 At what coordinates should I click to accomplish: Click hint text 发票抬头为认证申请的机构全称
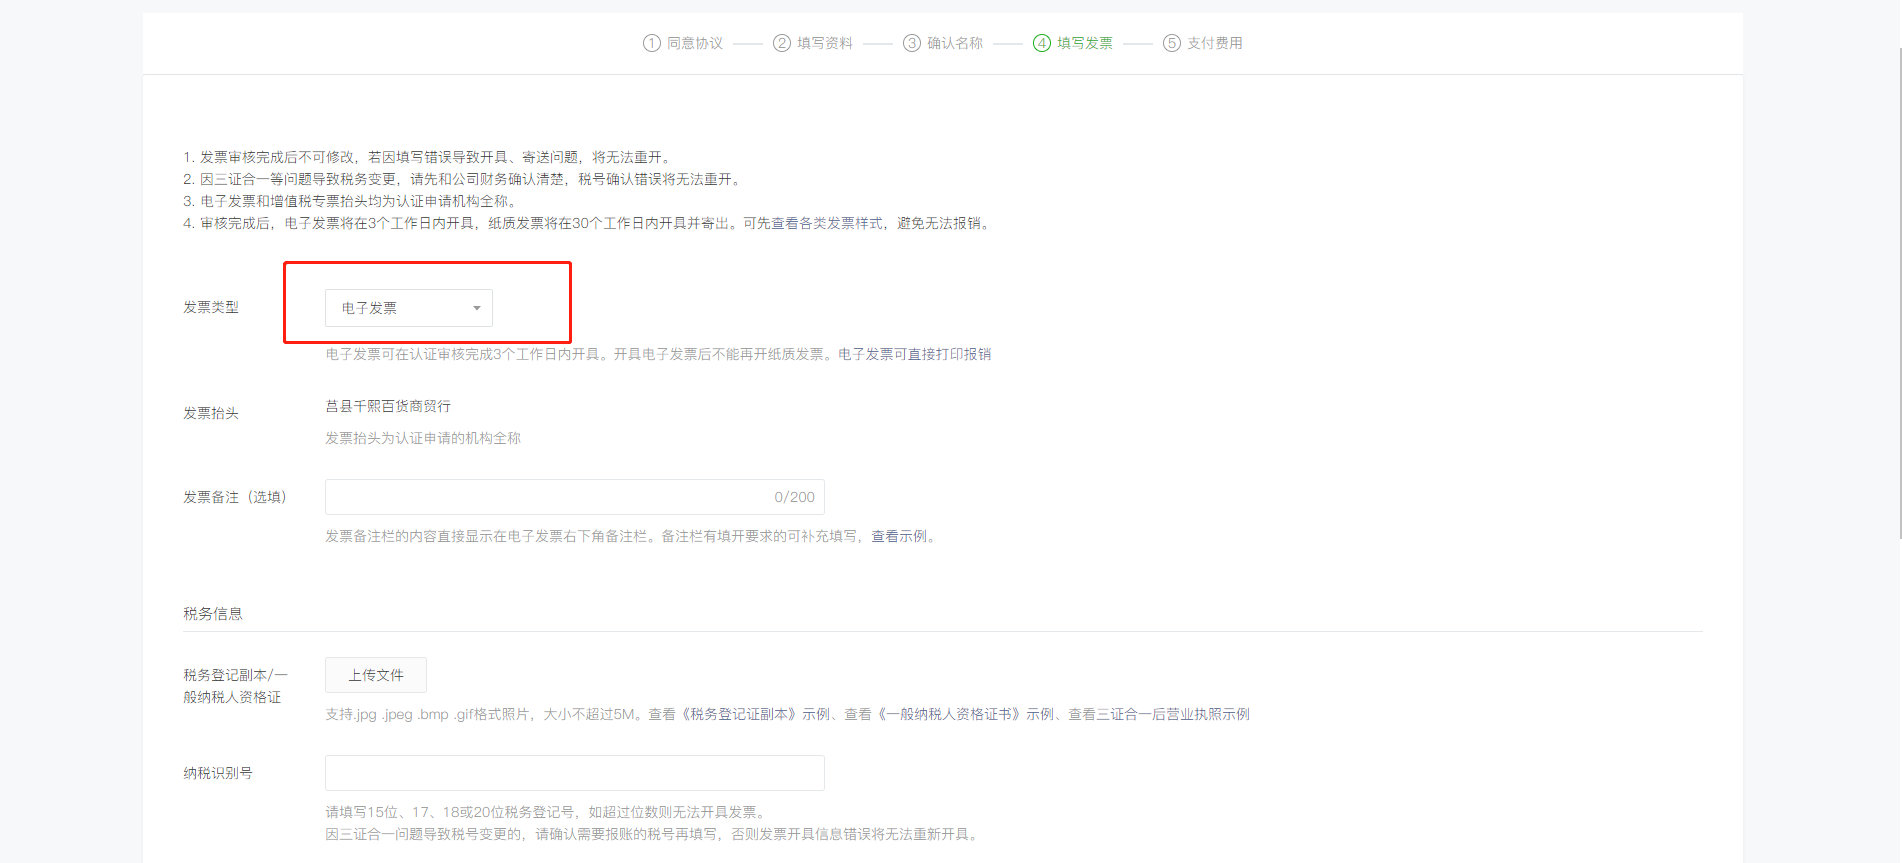click(423, 438)
